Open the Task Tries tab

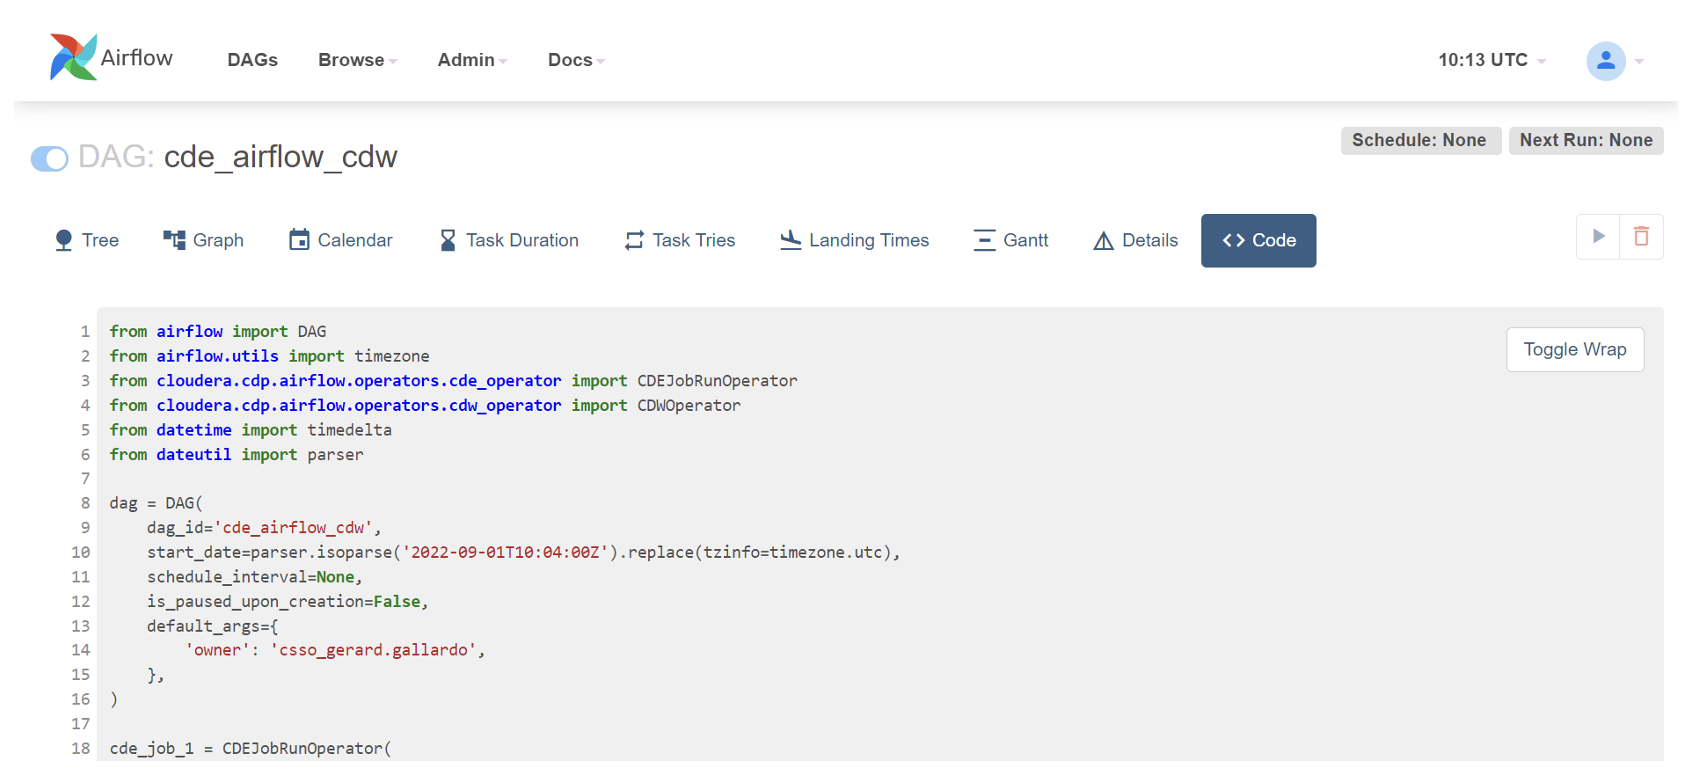point(680,240)
